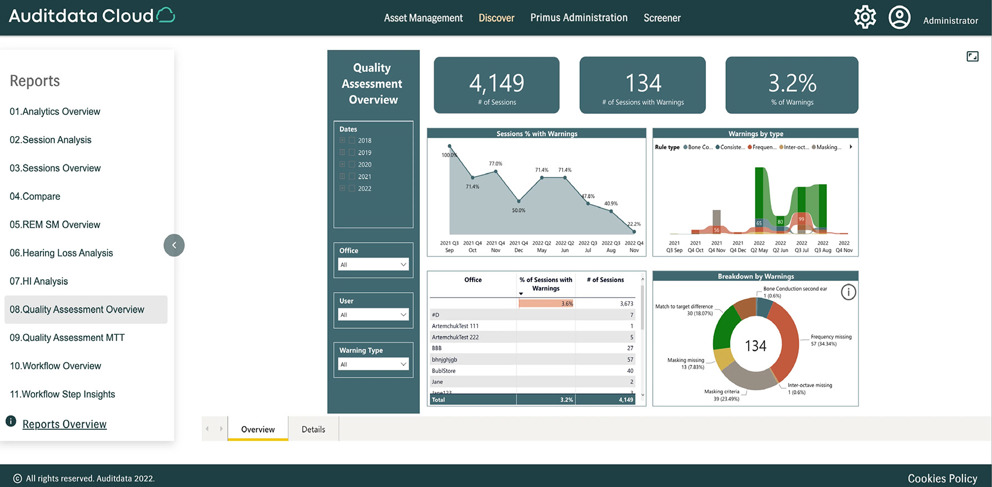
Task: Open 01.Analytics Overview report
Action: click(55, 112)
